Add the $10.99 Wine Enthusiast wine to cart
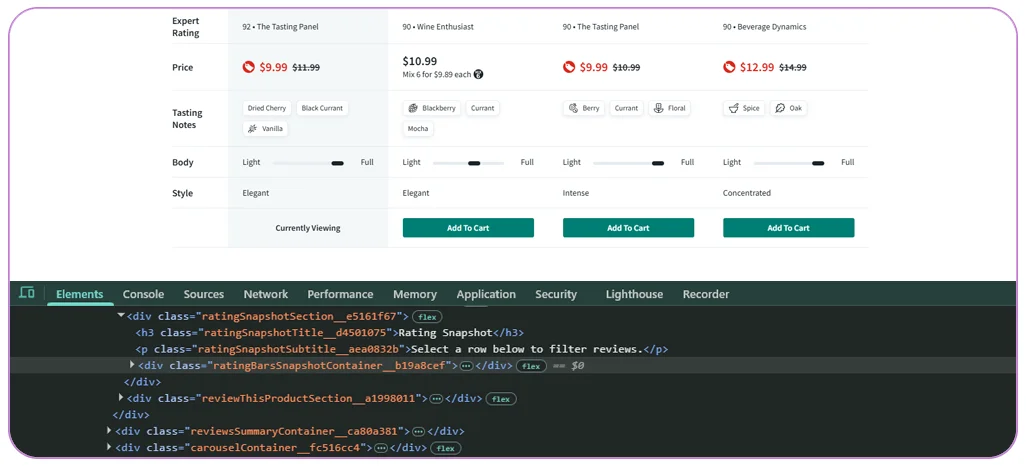1026x466 pixels. 468,228
